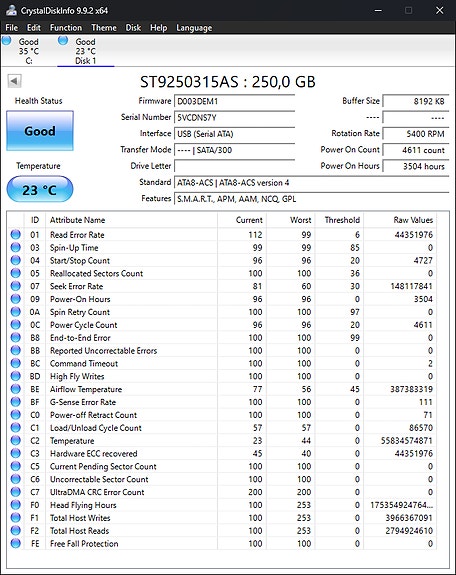Click raw value 86570 in Load/Unload row
Screen dimensions: 456x575
click(421, 428)
